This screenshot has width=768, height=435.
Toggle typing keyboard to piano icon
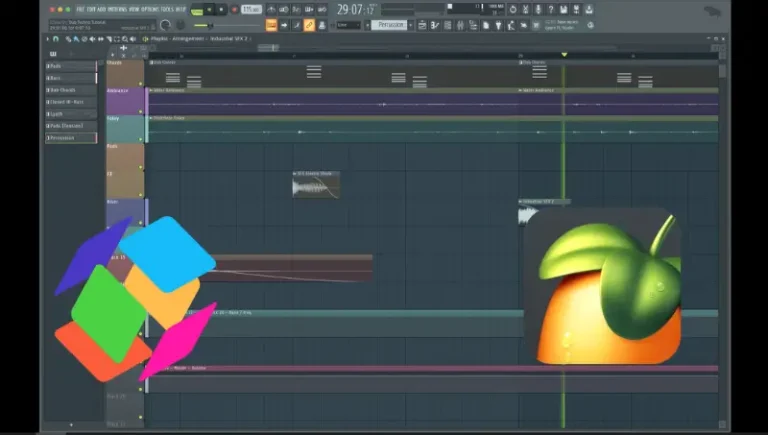pos(271,25)
